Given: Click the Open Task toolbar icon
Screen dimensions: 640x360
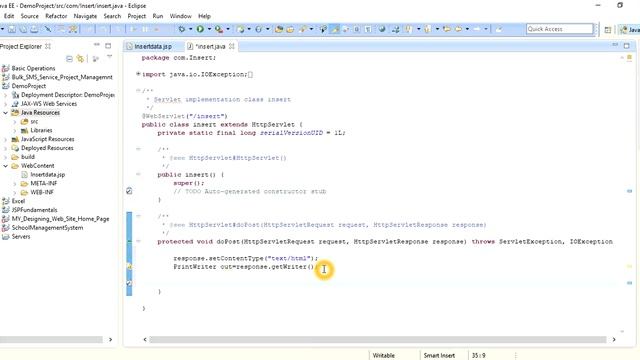Looking at the screenshot, I should 290,29.
